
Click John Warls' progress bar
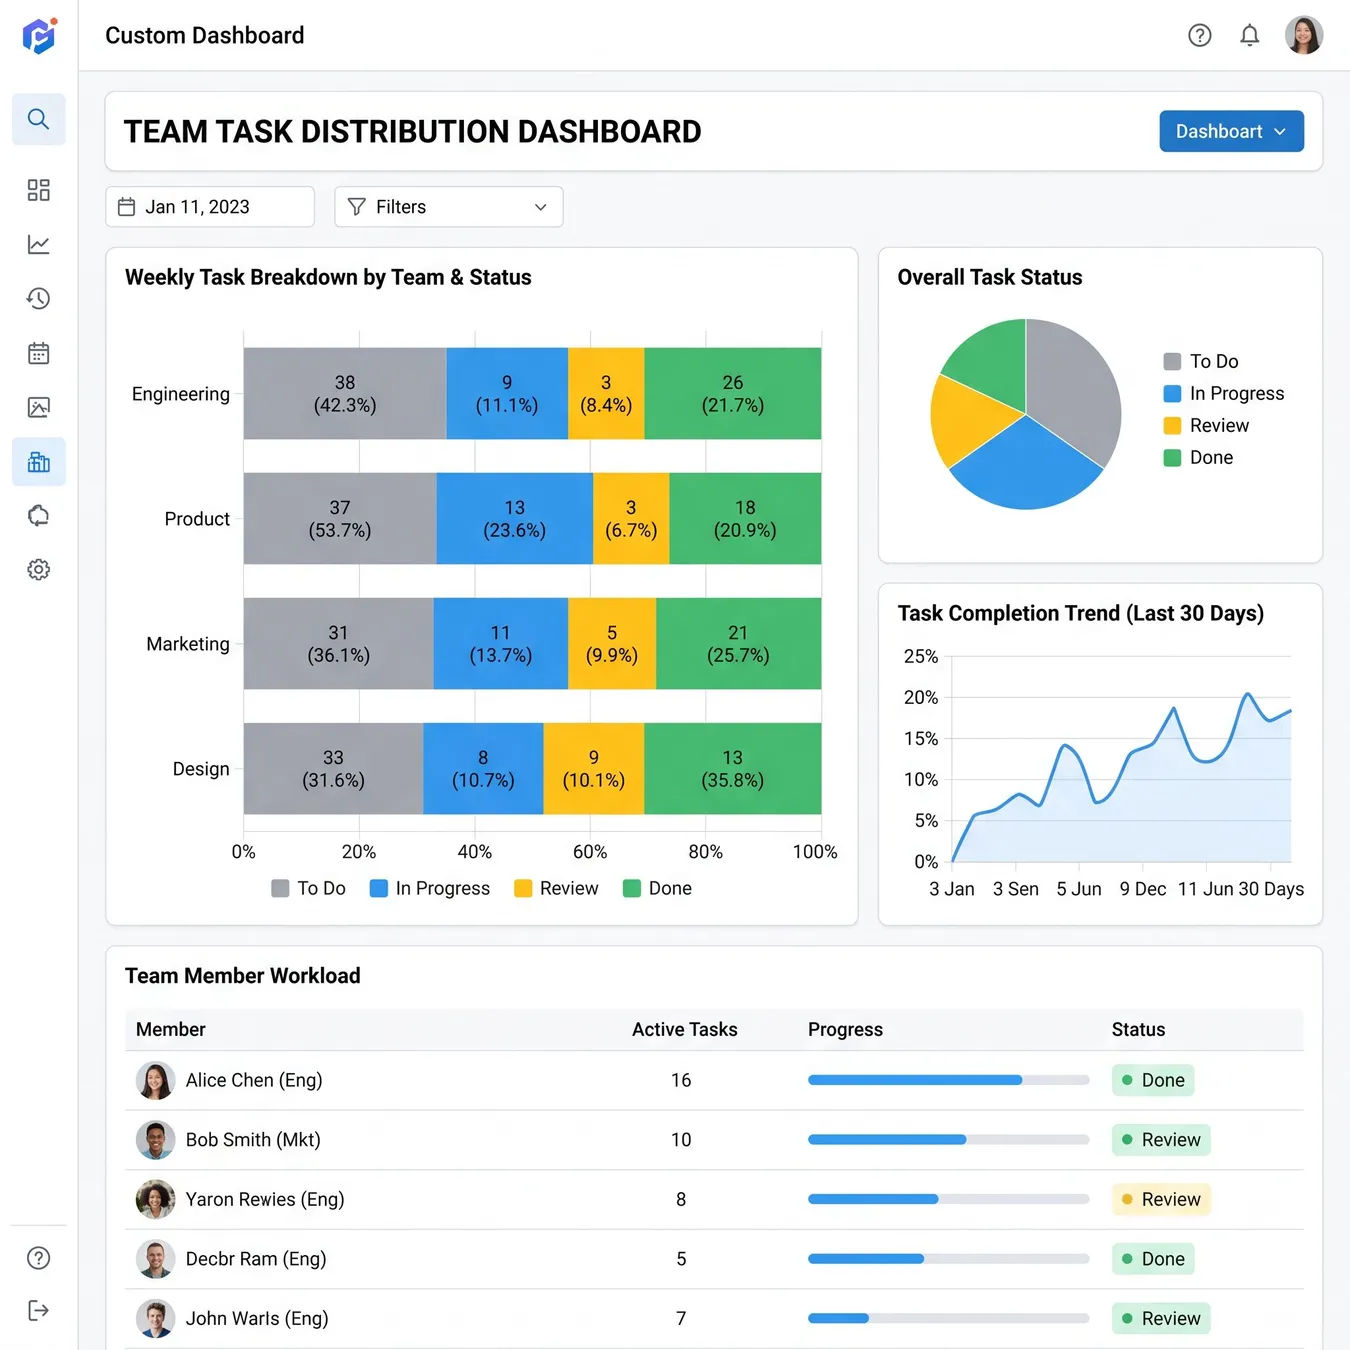coord(949,1318)
